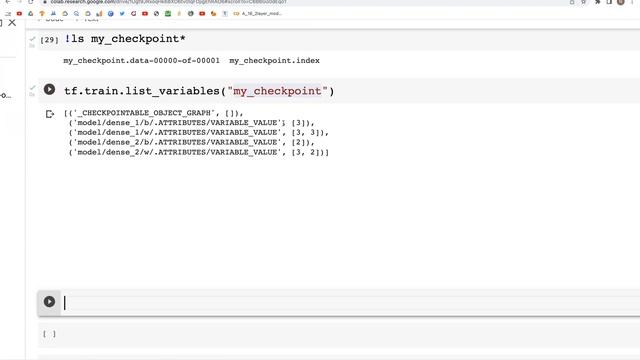640x360 pixels.
Task: Open the green spreadsheet bookmark icon
Action: coord(168,13)
